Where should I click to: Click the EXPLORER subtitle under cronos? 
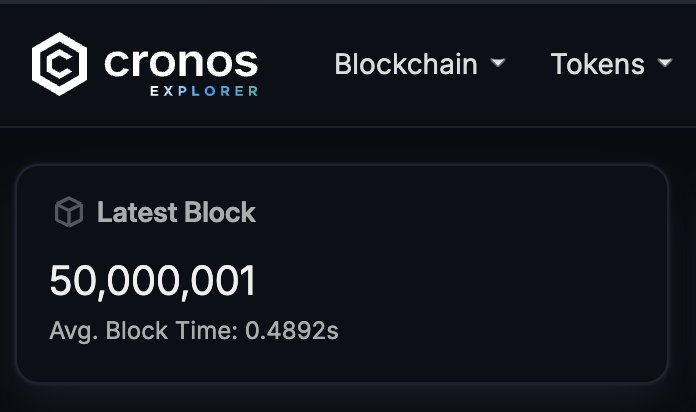[x=204, y=91]
